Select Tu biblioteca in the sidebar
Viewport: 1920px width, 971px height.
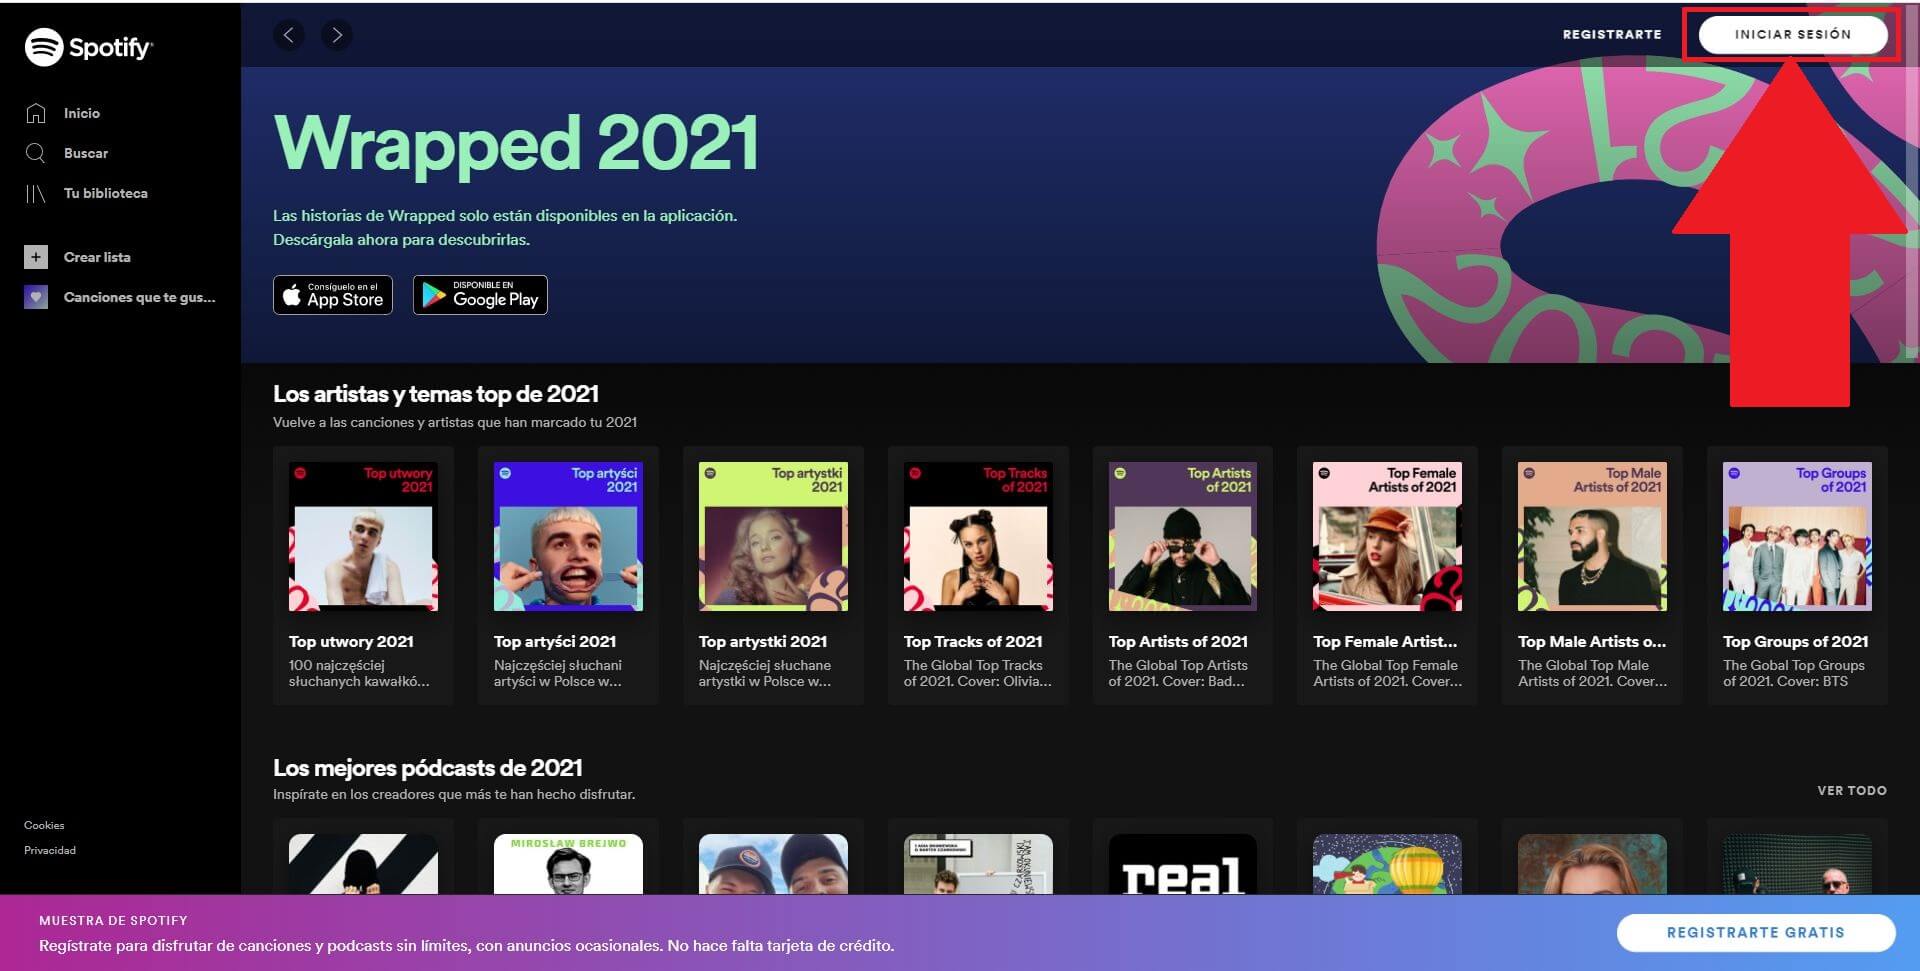(x=106, y=193)
